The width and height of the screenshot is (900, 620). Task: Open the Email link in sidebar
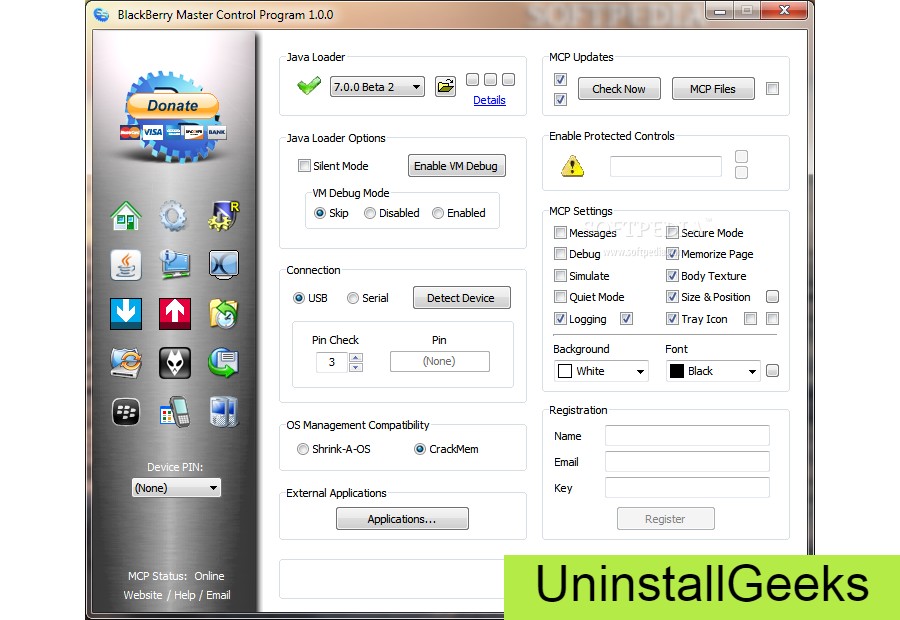click(218, 595)
